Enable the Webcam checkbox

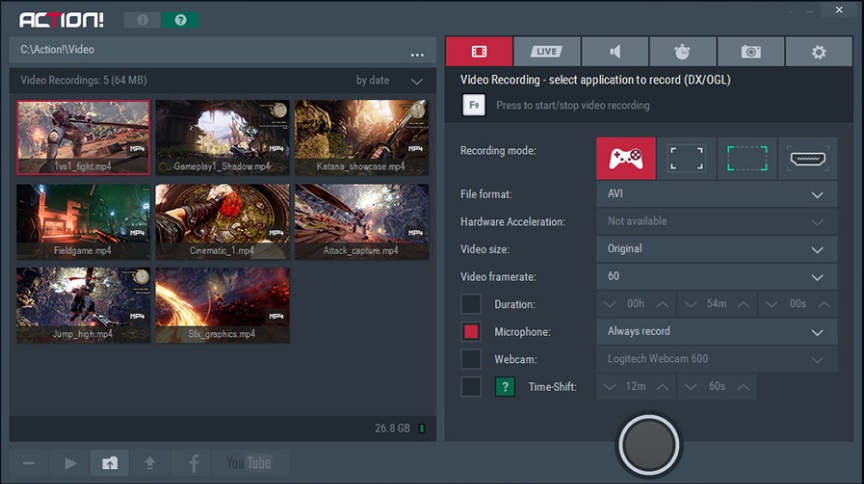[471, 359]
